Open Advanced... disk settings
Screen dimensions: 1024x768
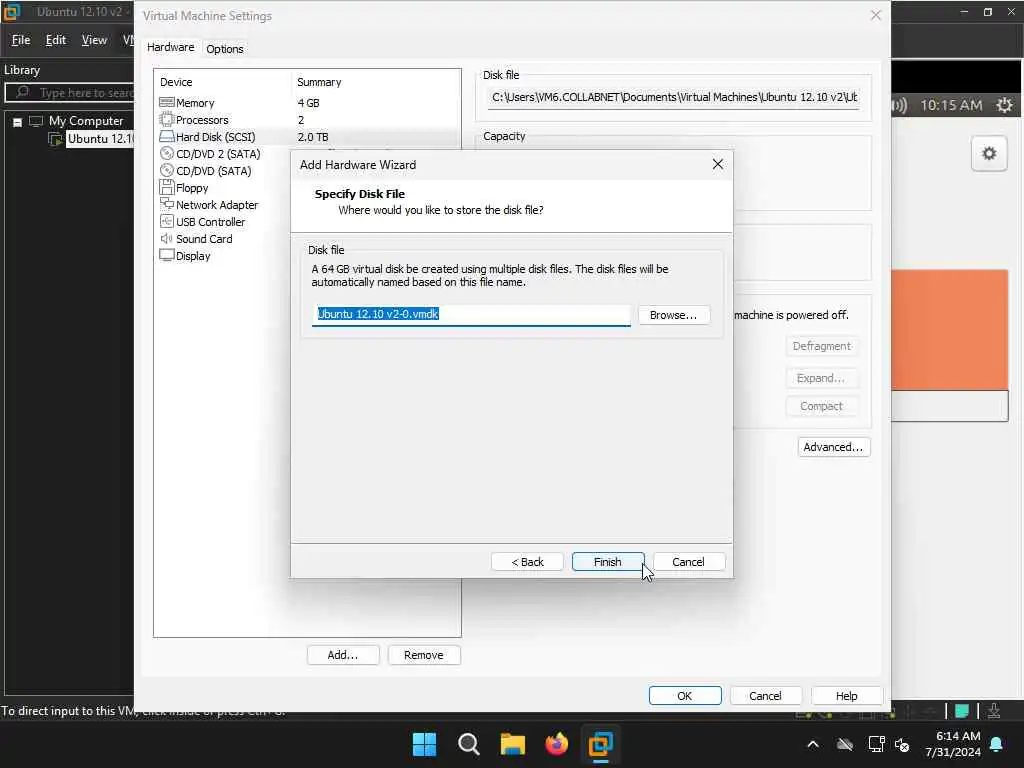(833, 447)
